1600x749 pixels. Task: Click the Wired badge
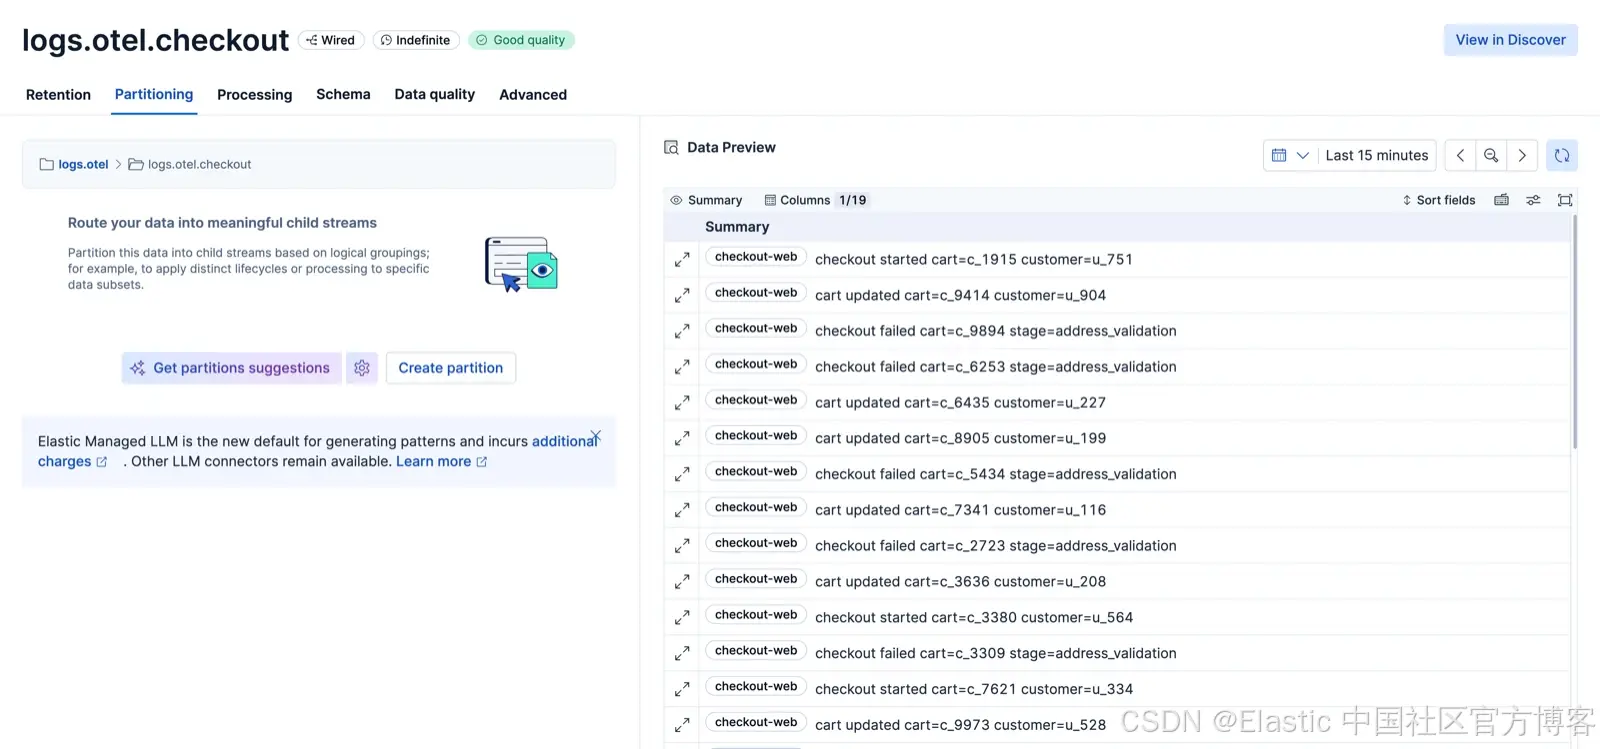331,40
